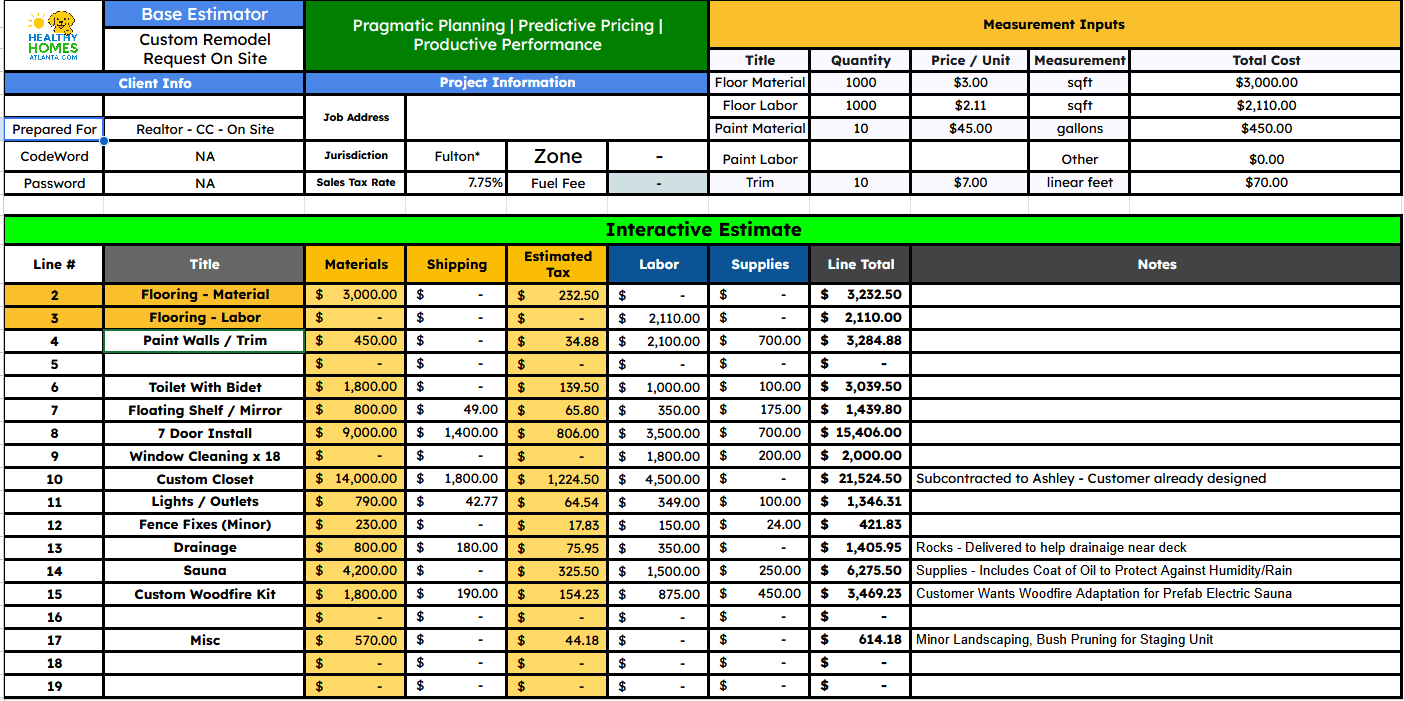Select the line 5 empty title cell
This screenshot has height=701, width=1404.
[x=205, y=364]
